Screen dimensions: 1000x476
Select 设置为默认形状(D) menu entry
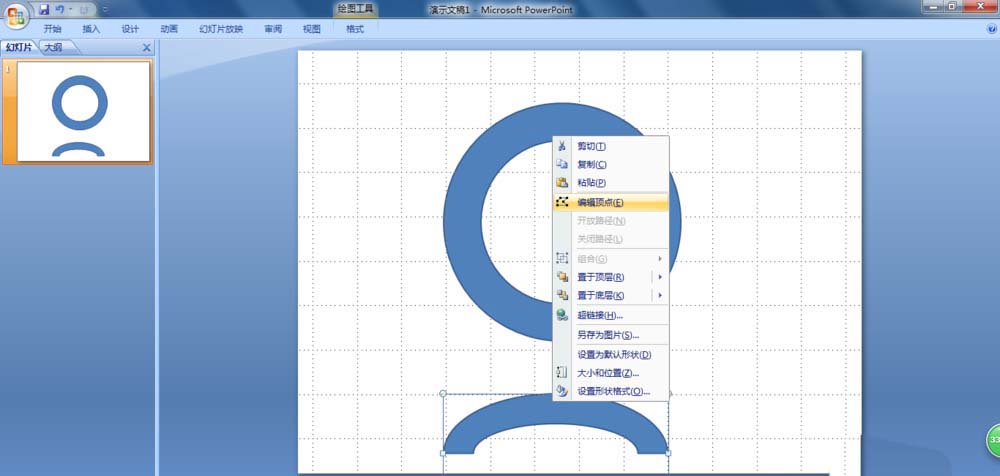[610, 355]
